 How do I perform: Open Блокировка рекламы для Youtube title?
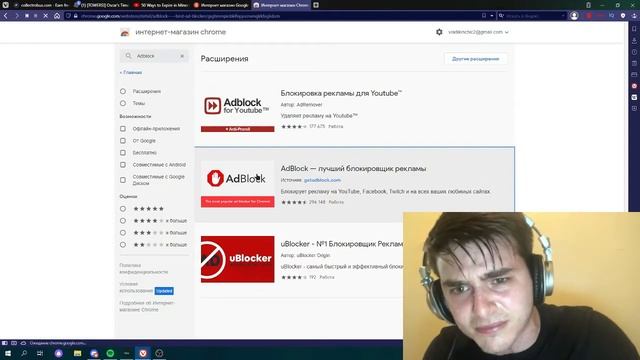tap(341, 93)
